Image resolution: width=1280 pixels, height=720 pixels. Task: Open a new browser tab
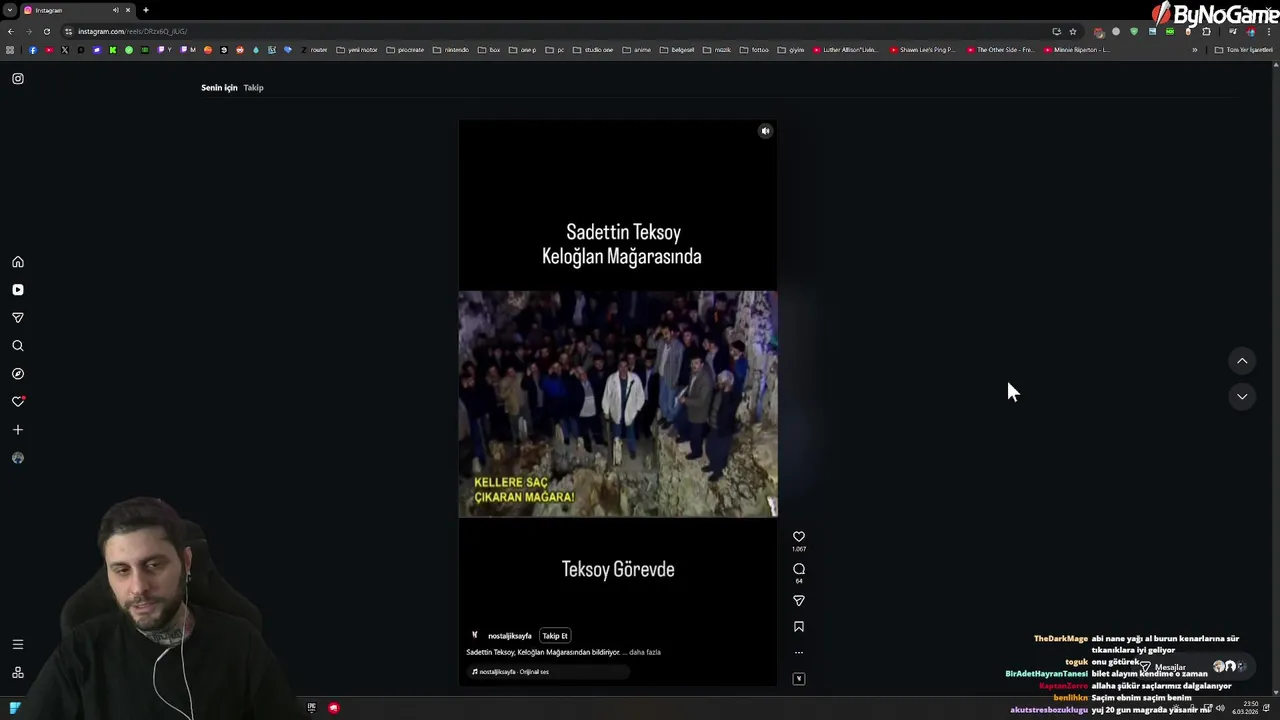(146, 10)
